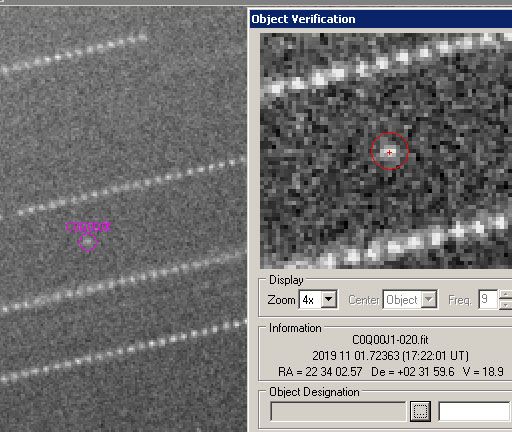
Task: Click the C0Q00J1-020.fit file name text
Action: [x=390, y=340]
